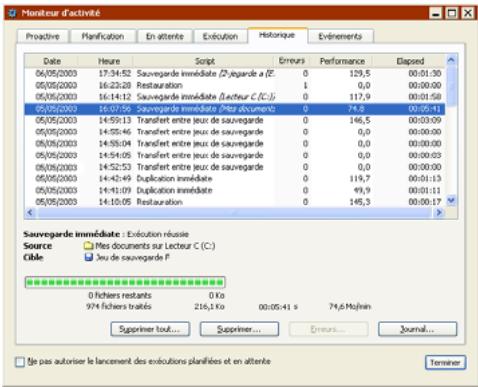Select the 17:34:52 Sauvegarde immédiate row

coord(235,73)
